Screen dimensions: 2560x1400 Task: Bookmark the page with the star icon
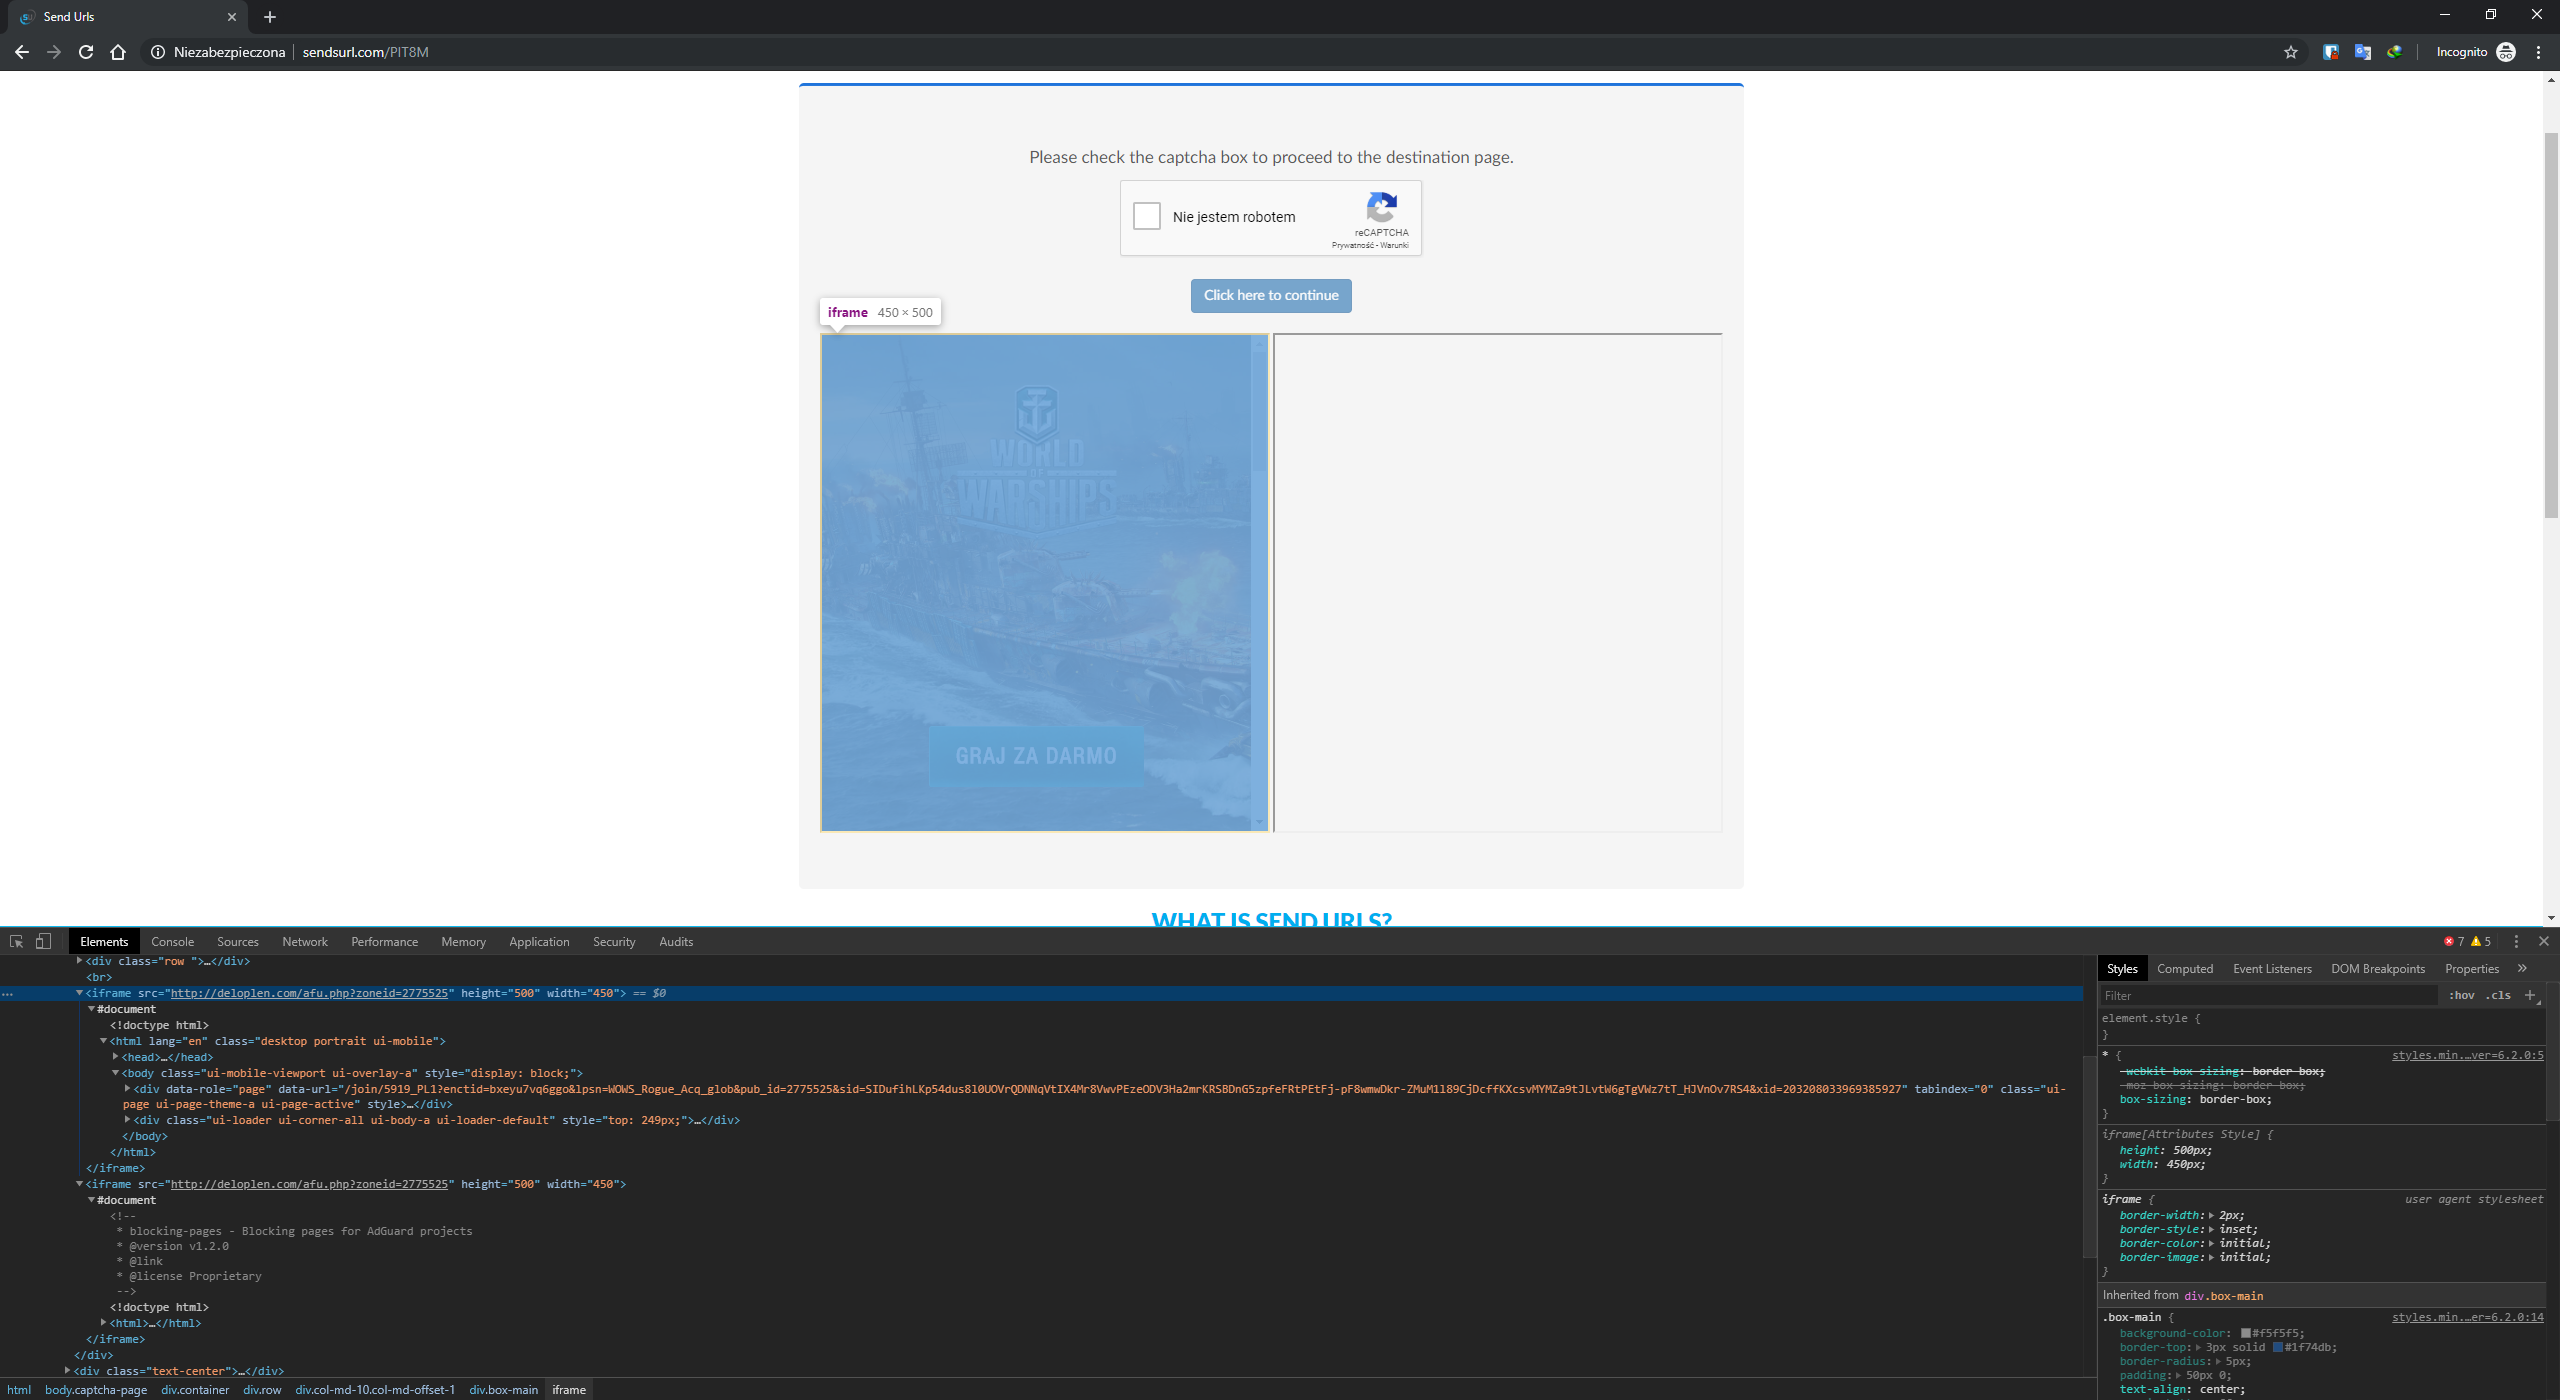click(2290, 52)
